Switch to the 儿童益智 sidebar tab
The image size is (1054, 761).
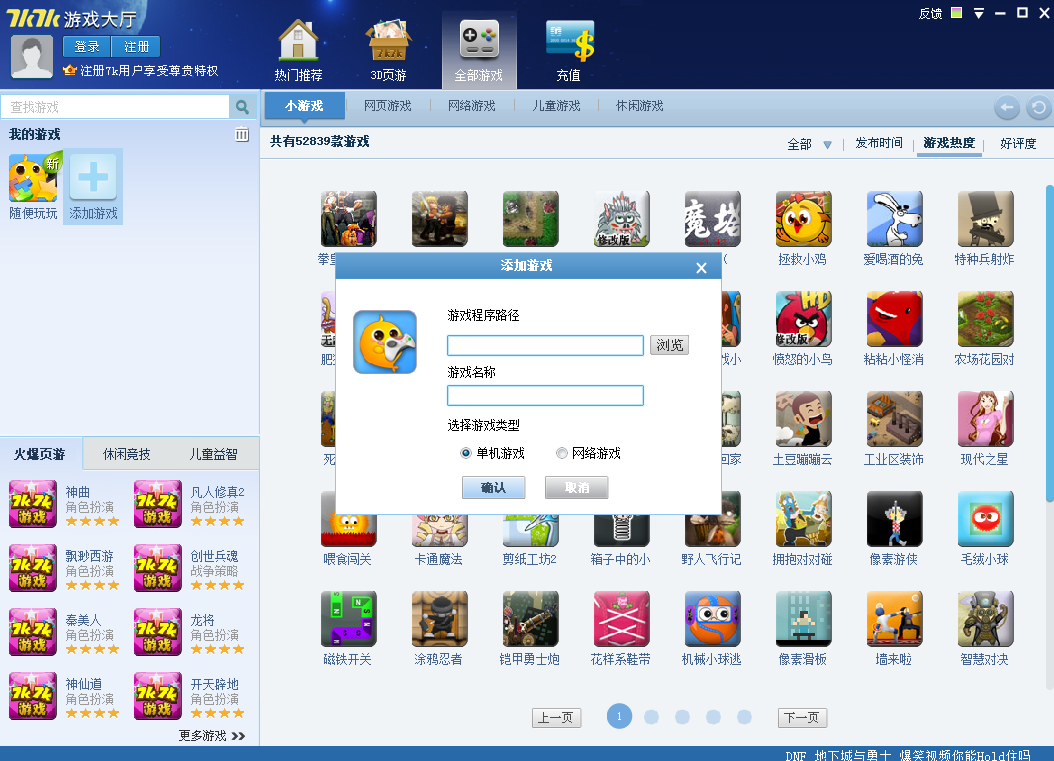point(213,454)
